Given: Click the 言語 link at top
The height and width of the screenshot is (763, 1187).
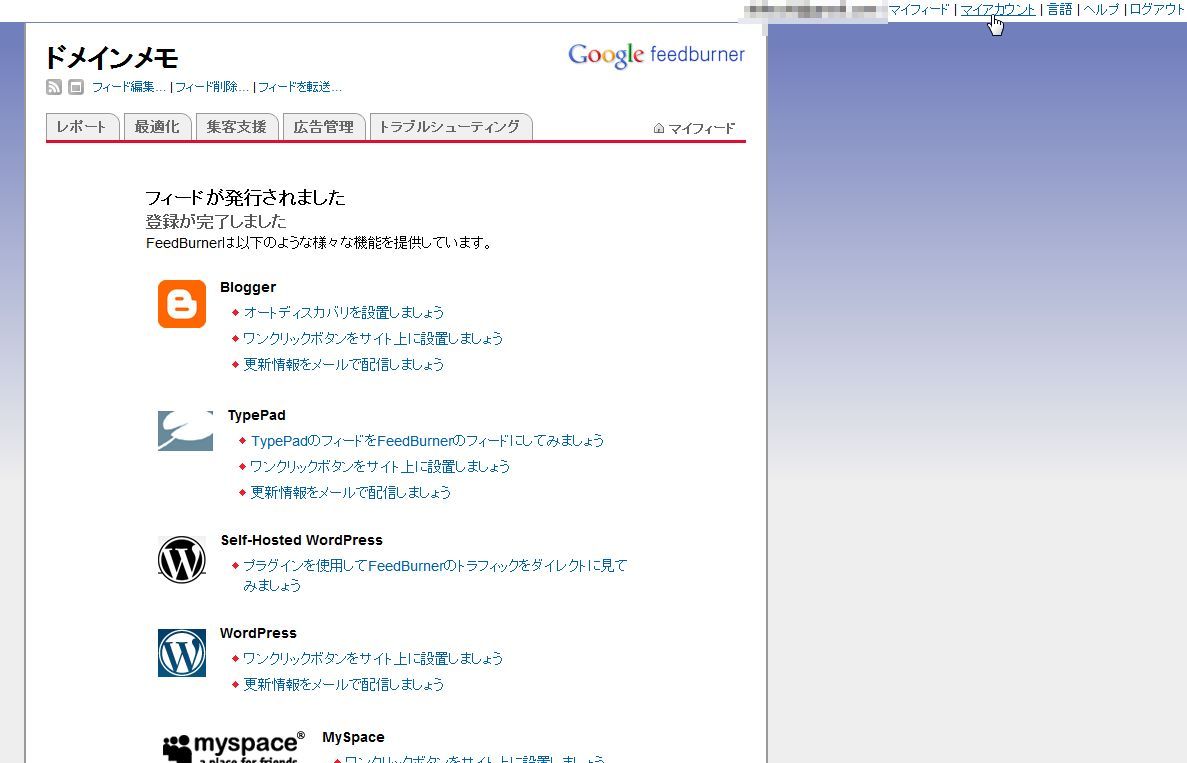Looking at the screenshot, I should pyautogui.click(x=1059, y=10).
